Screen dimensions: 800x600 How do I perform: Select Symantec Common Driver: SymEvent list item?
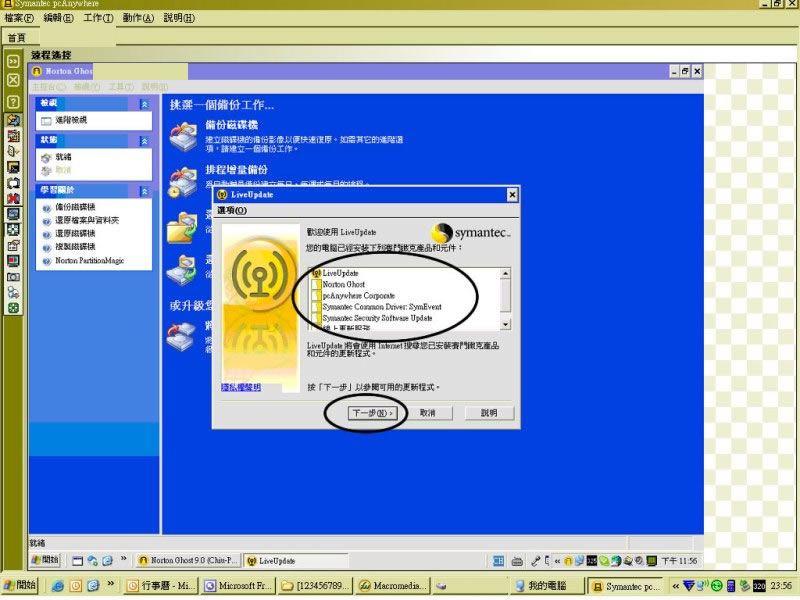pyautogui.click(x=382, y=307)
